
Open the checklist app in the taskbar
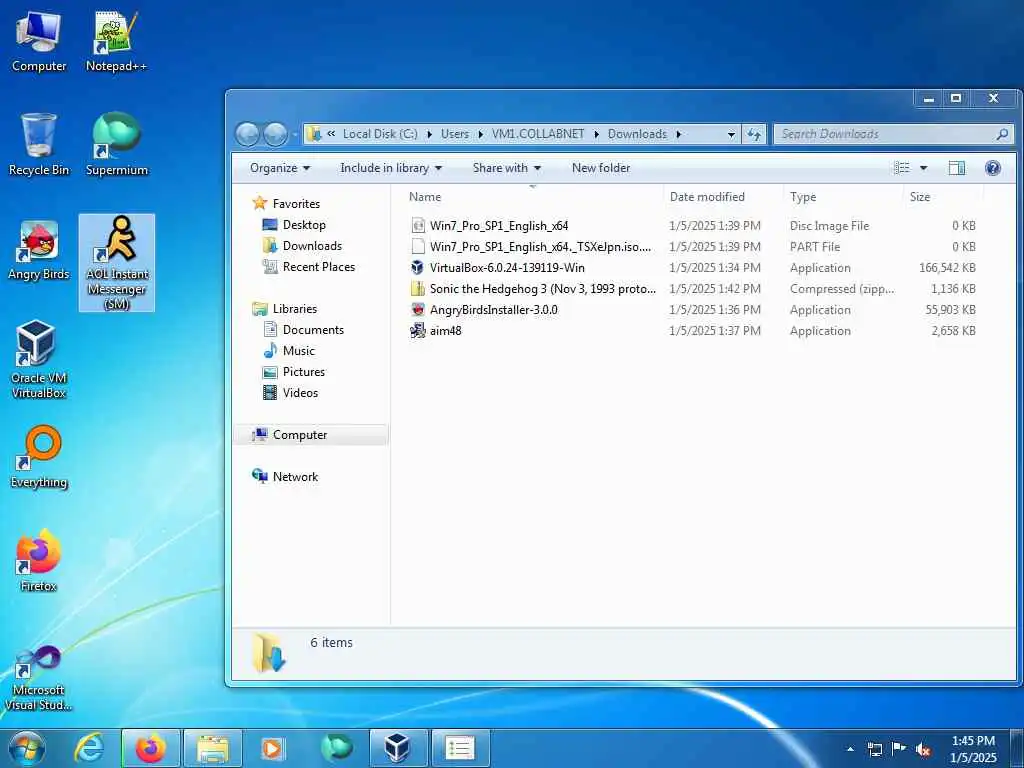pyautogui.click(x=460, y=748)
